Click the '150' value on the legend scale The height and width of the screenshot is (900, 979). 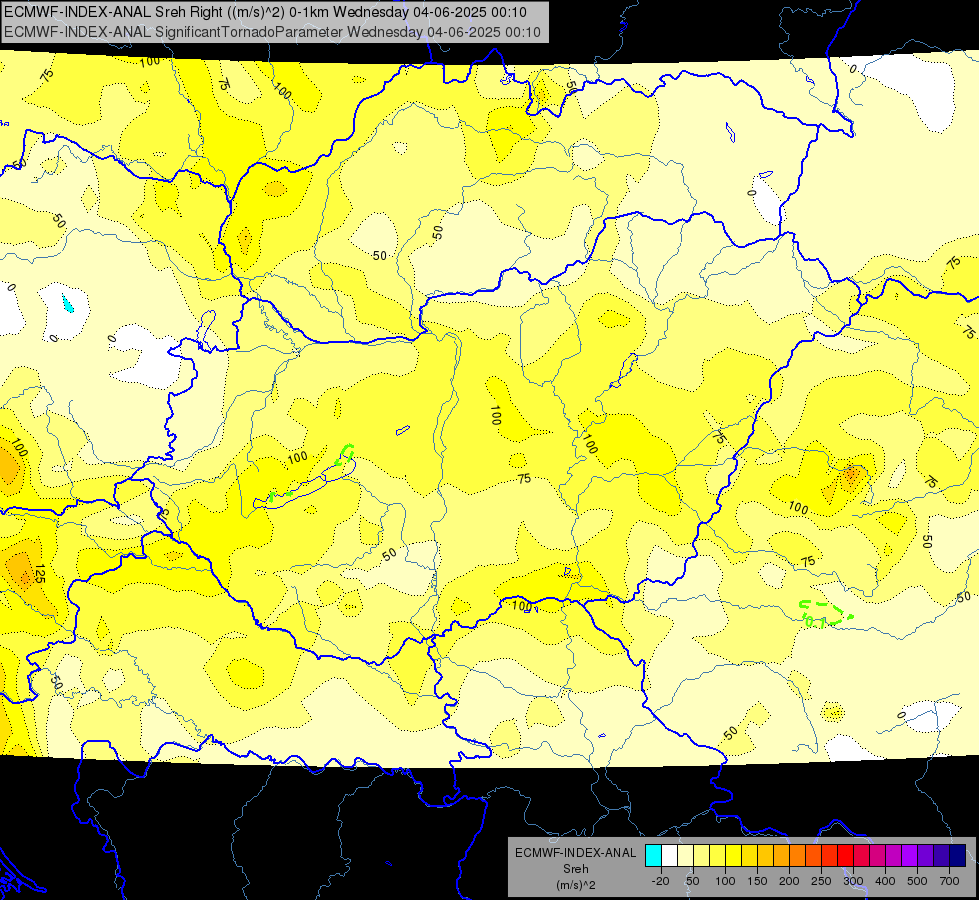coord(757,881)
